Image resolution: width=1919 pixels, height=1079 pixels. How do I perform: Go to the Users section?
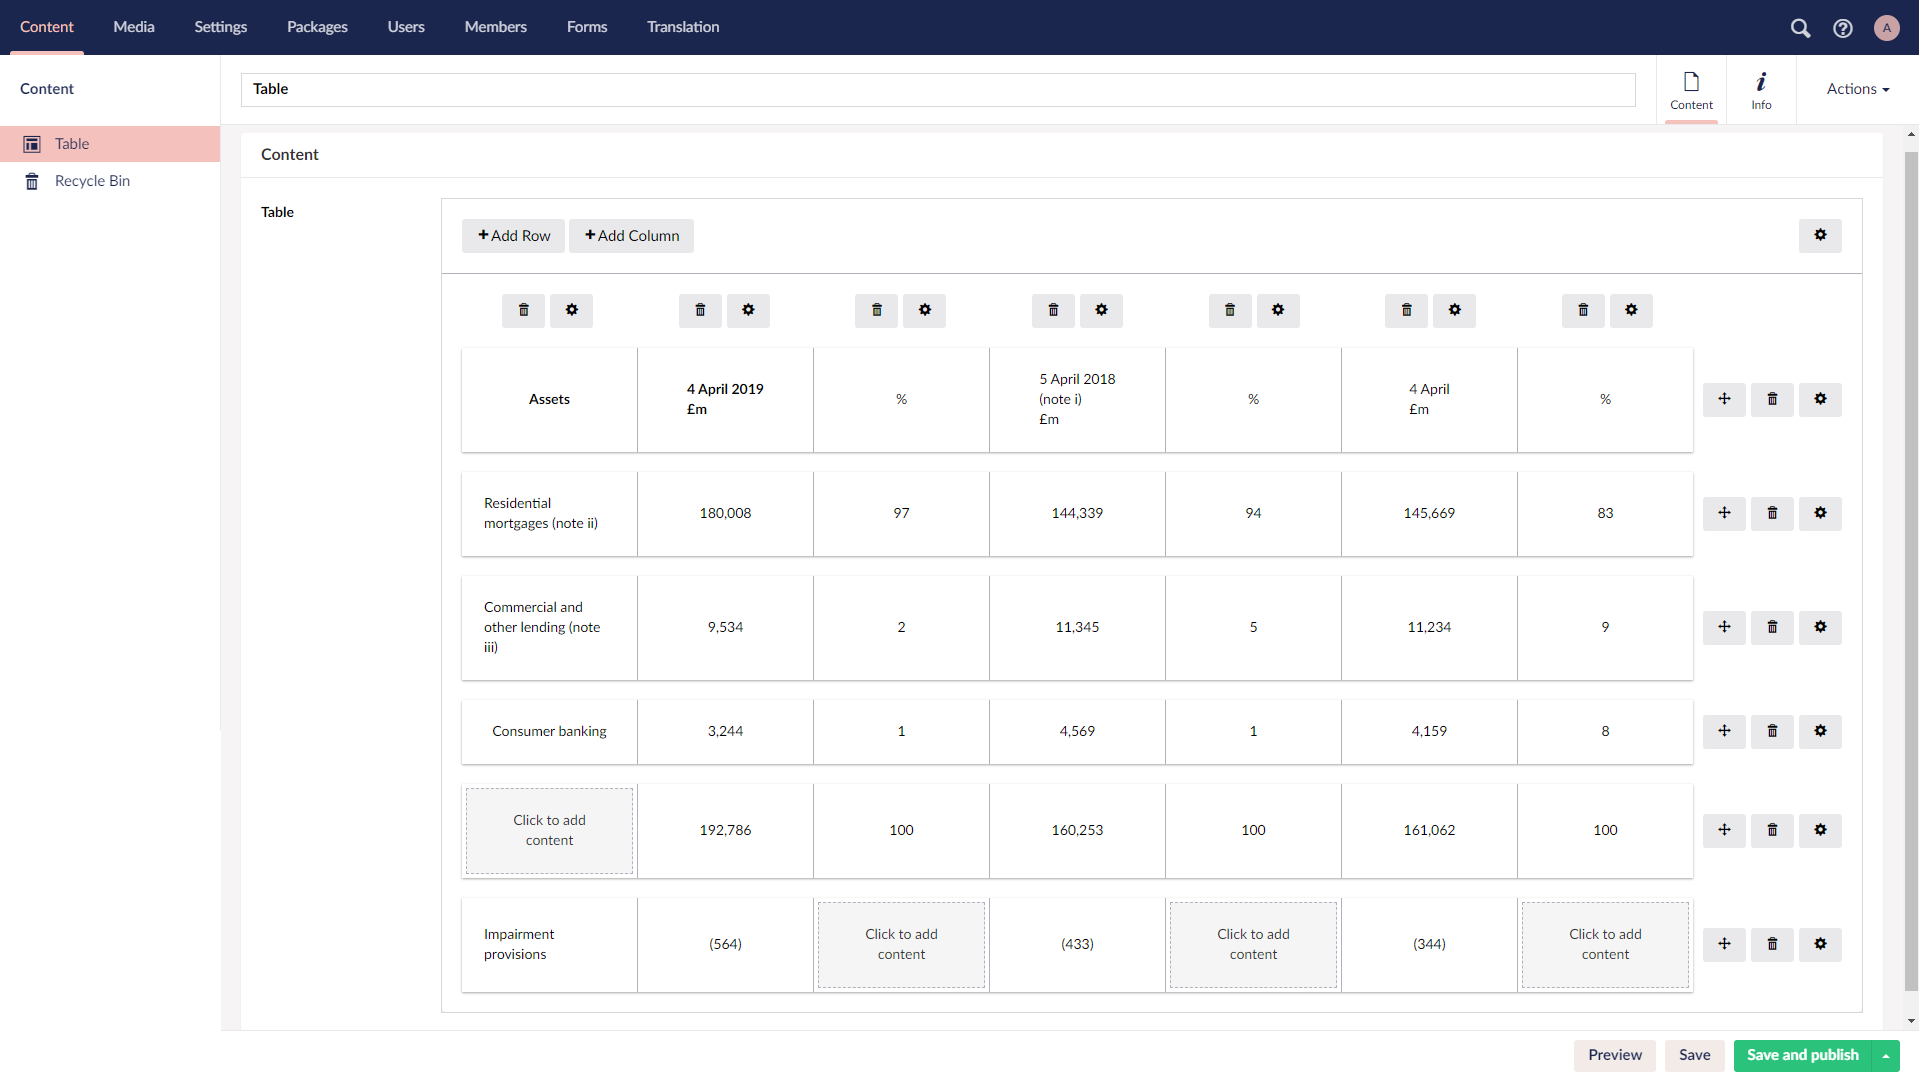click(406, 27)
